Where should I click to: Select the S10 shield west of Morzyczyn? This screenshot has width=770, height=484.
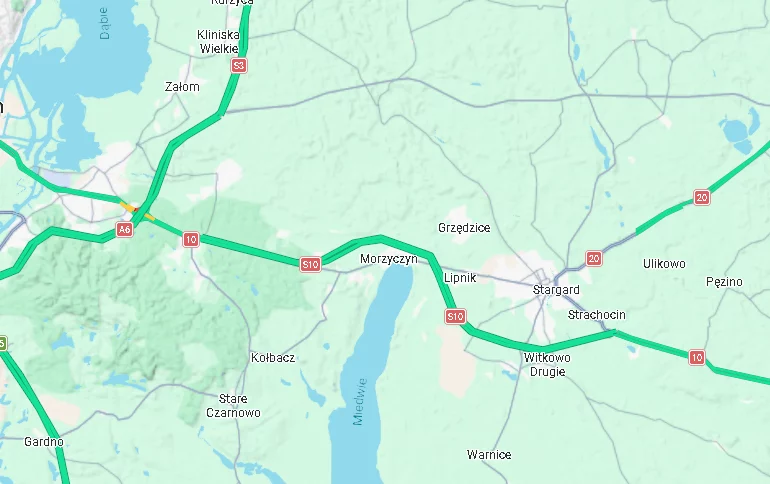[x=310, y=265]
